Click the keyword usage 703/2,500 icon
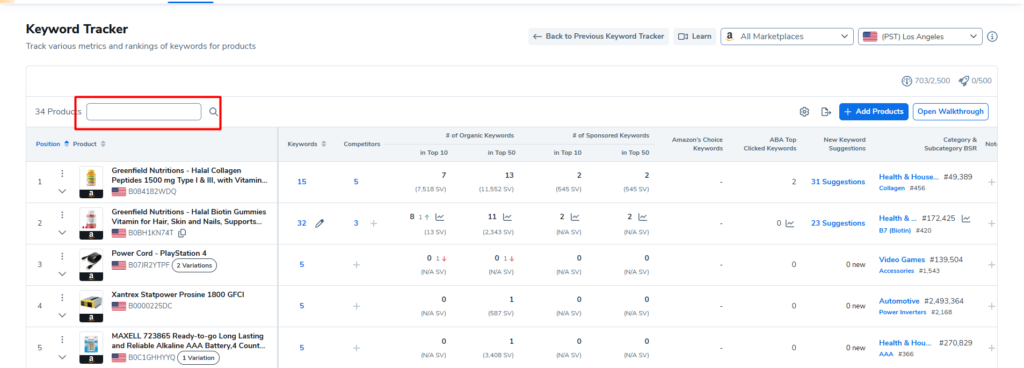1024x368 pixels. [906, 81]
